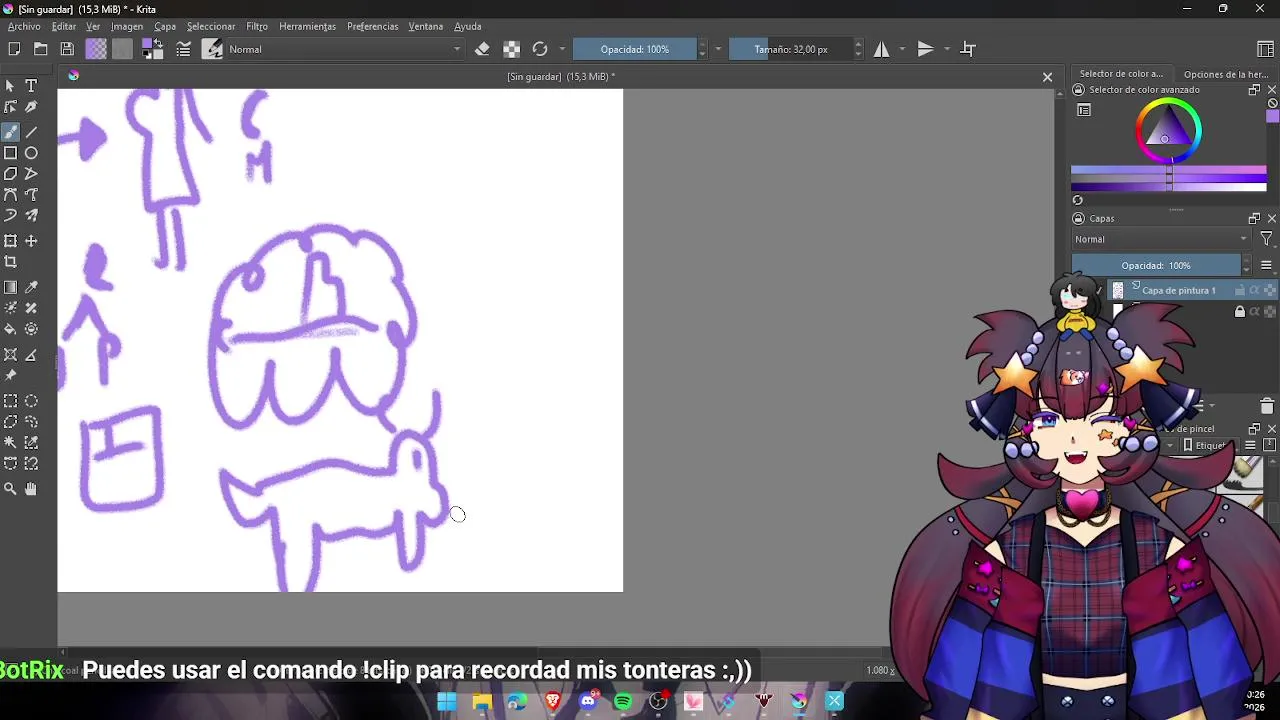Expand the arrow next to the reload preset icon
1280x720 pixels.
(x=562, y=49)
